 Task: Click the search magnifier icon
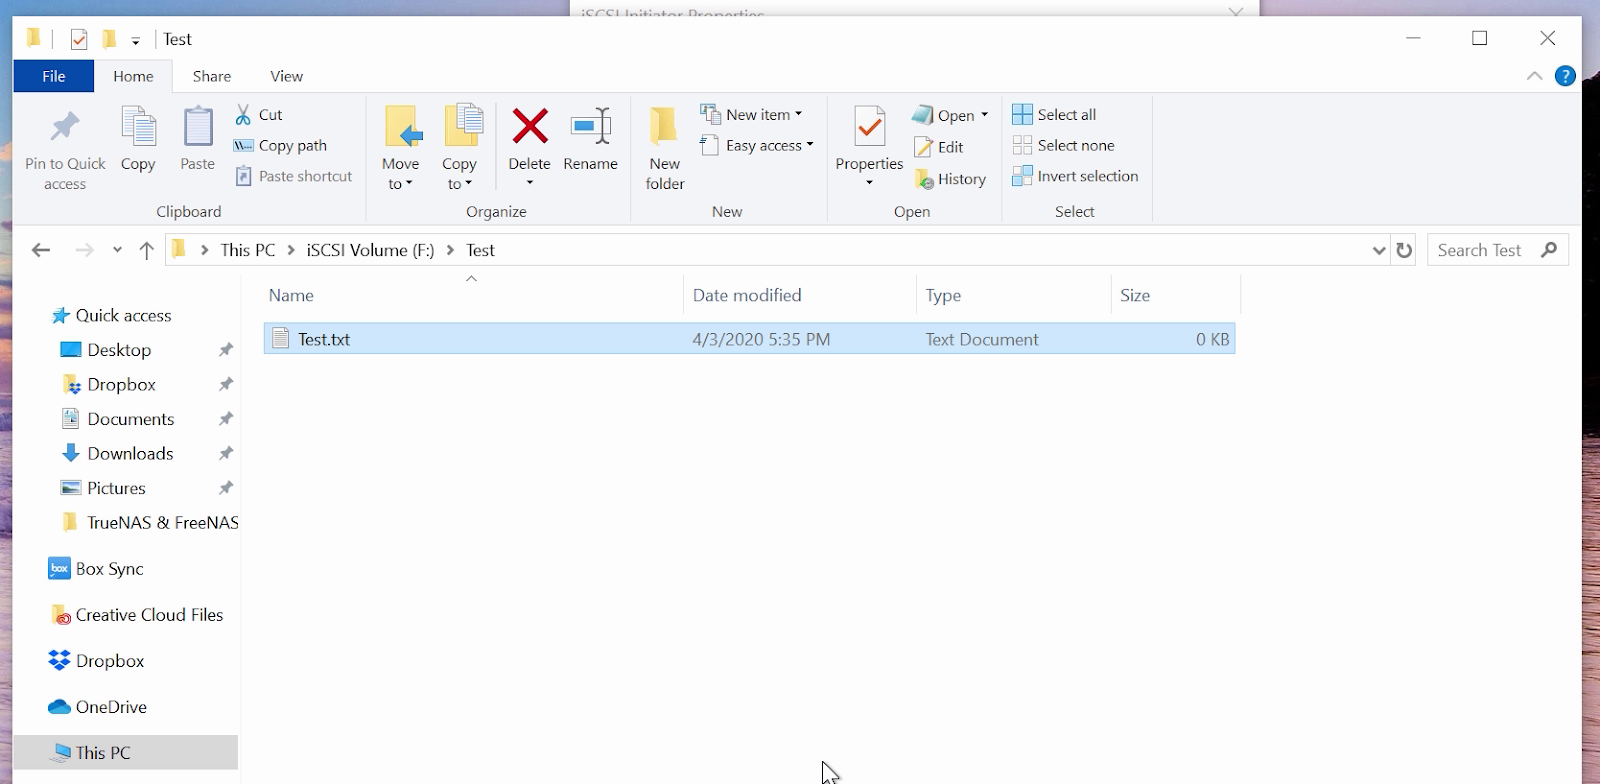pyautogui.click(x=1550, y=250)
